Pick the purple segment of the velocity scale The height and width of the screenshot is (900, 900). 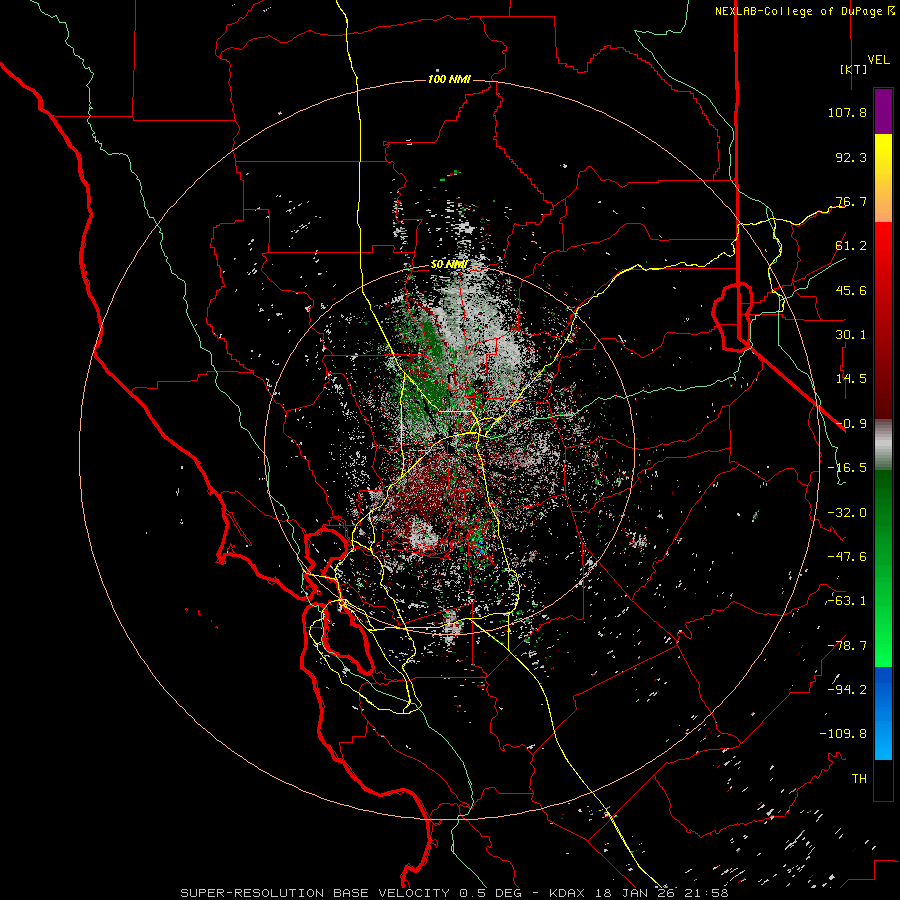pos(883,111)
